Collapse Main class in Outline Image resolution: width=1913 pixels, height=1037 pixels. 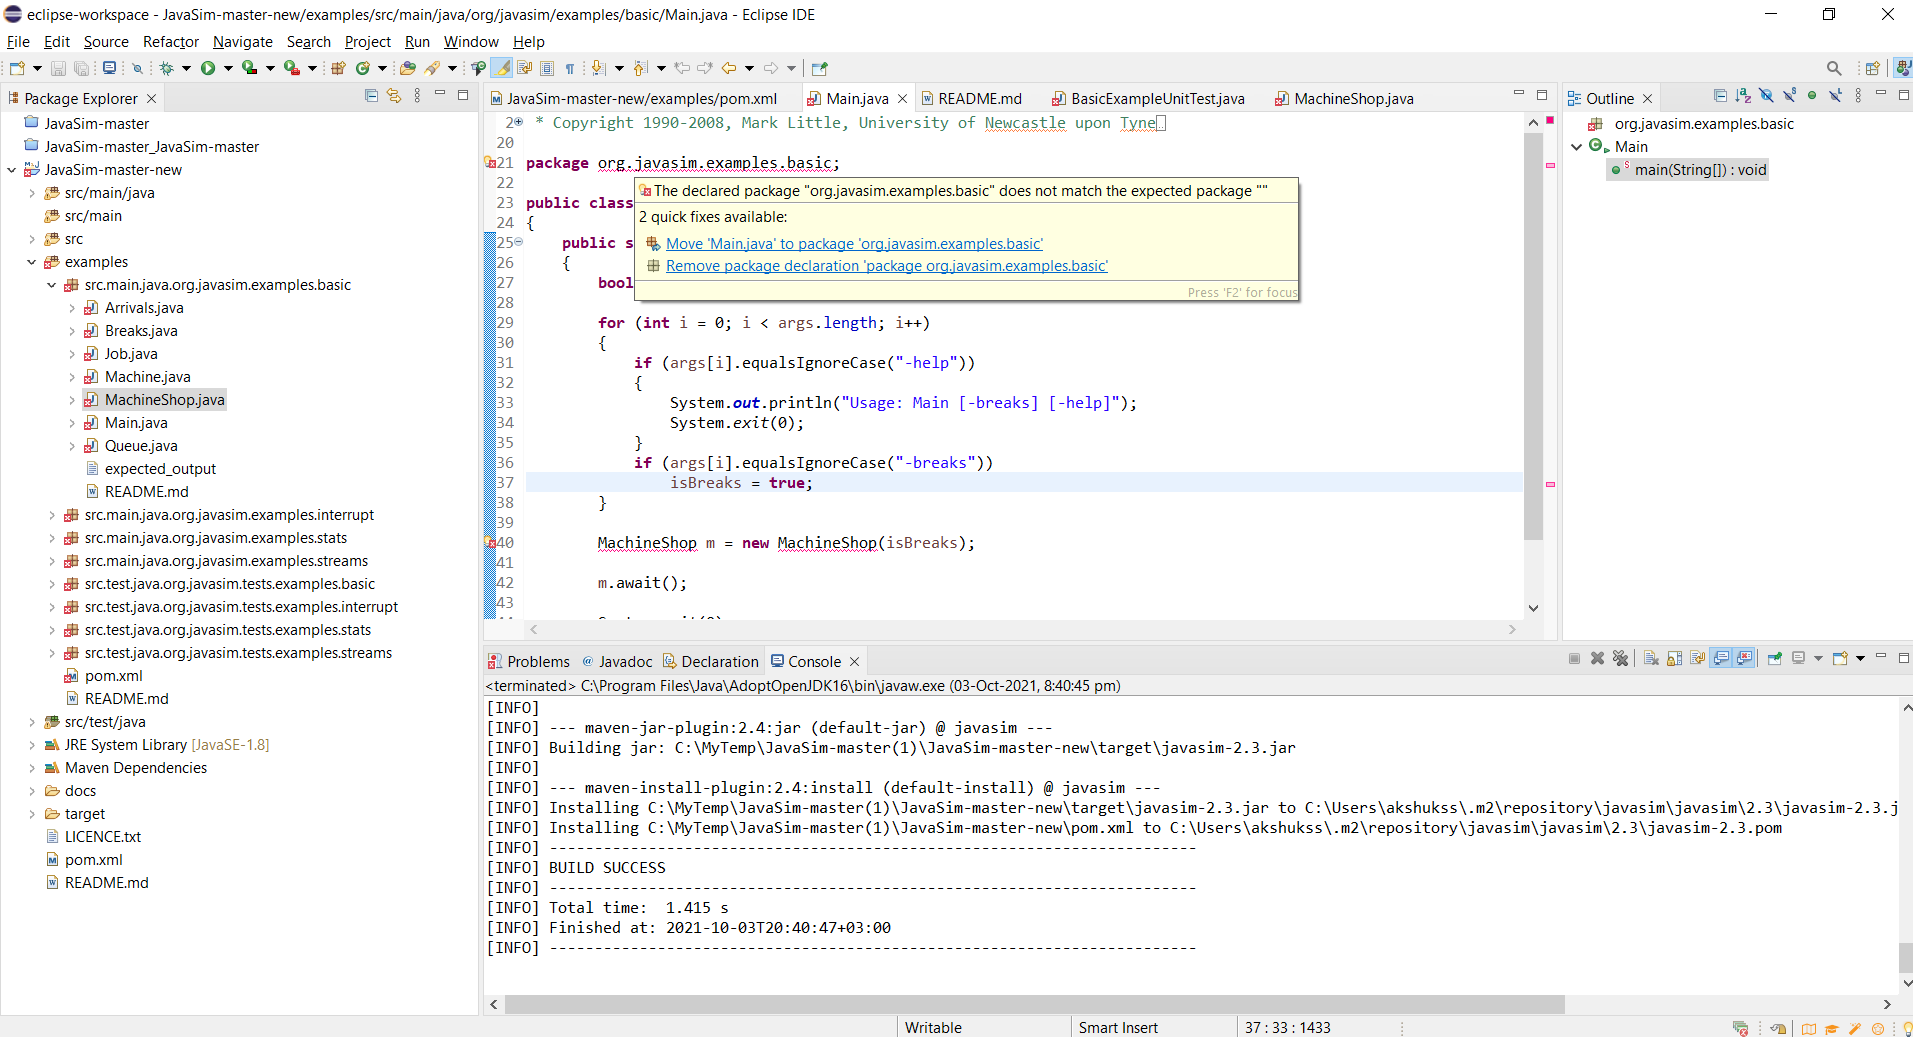[x=1577, y=147]
